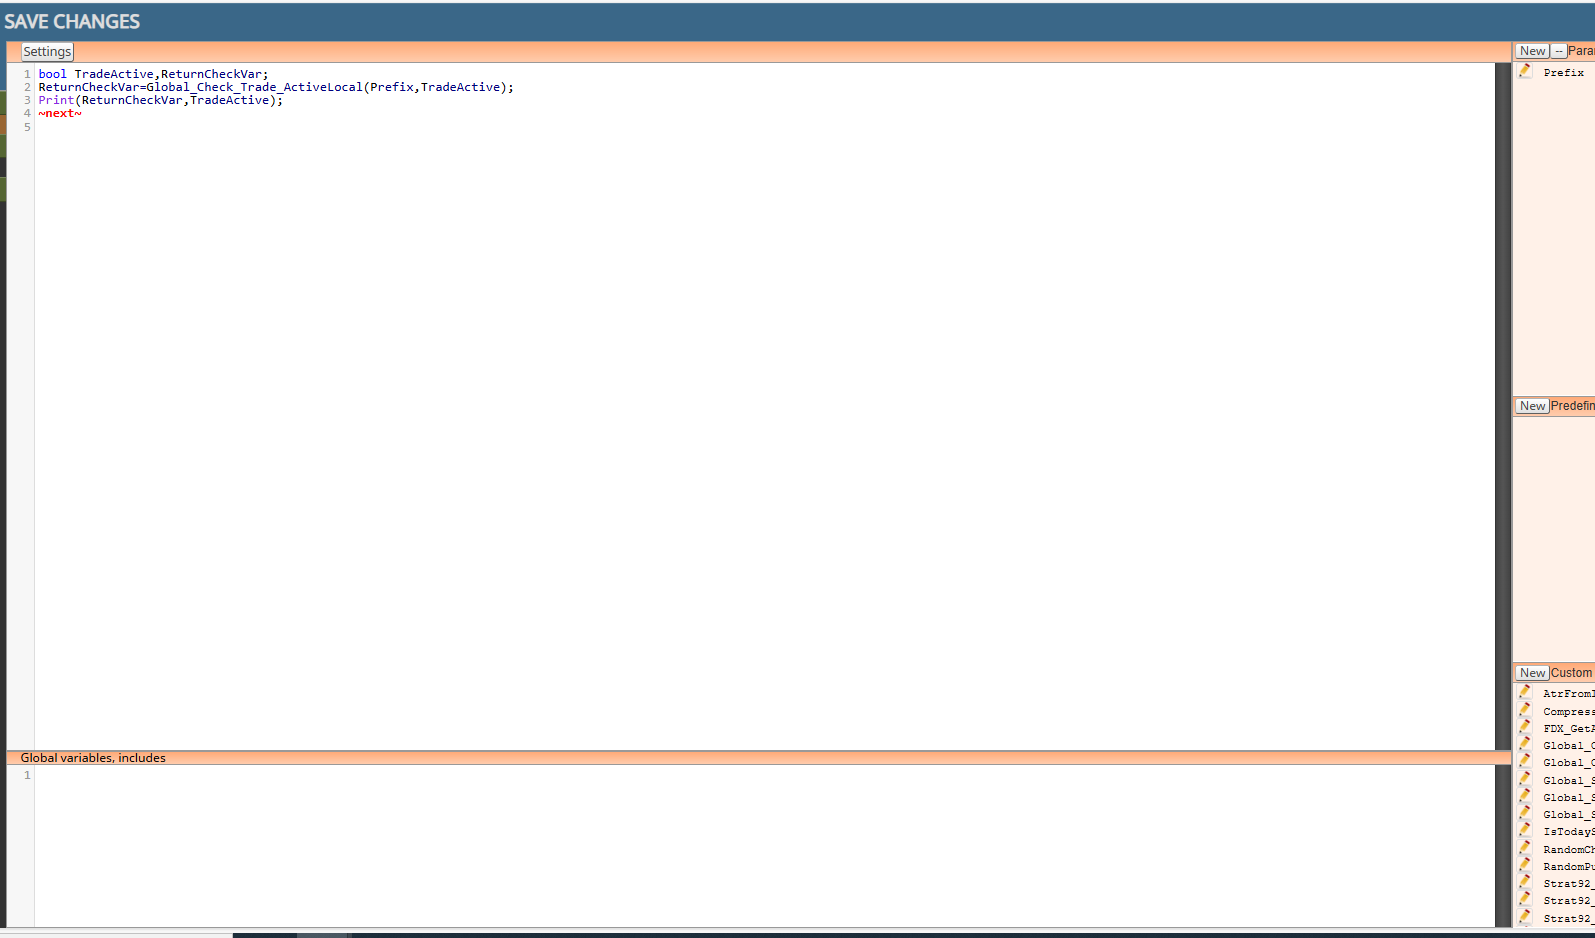
Task: Click the red ~next~ marker line
Action: pyautogui.click(x=60, y=113)
